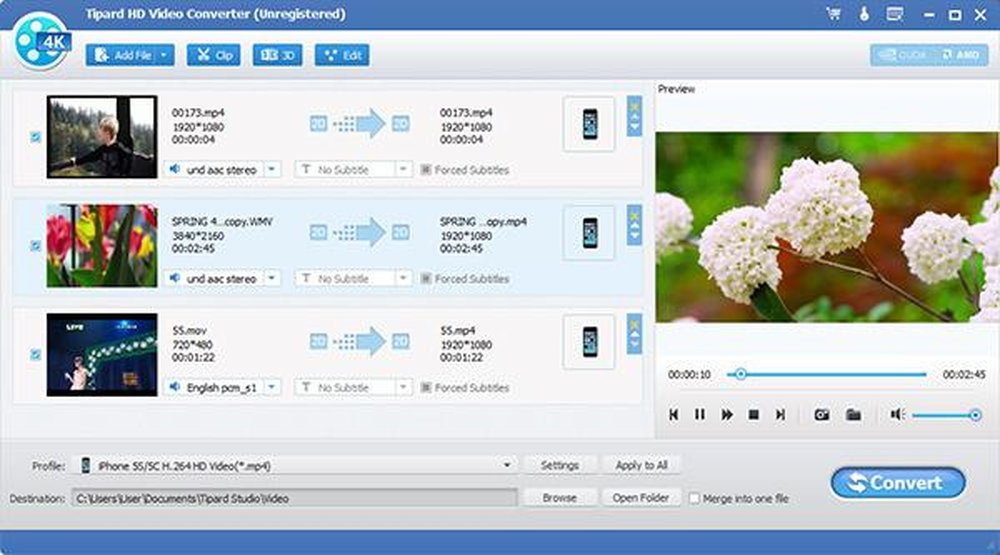Viewport: 1000px width, 555px height.
Task: Open the menu icon in title bar
Action: (895, 14)
